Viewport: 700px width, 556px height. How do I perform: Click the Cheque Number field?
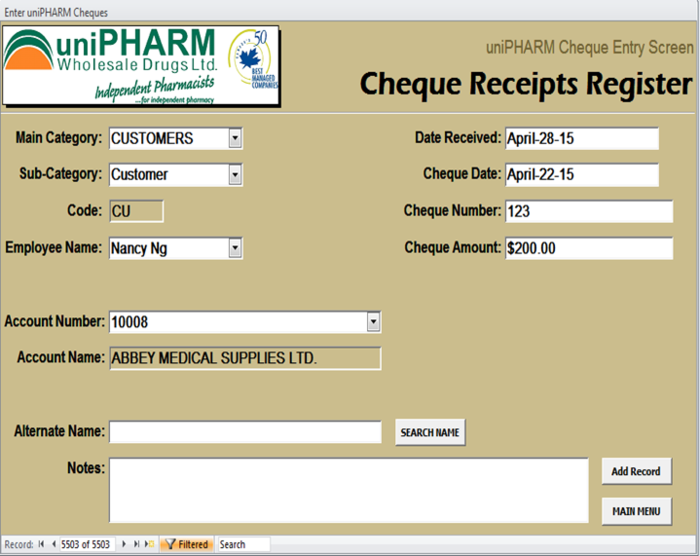(589, 211)
